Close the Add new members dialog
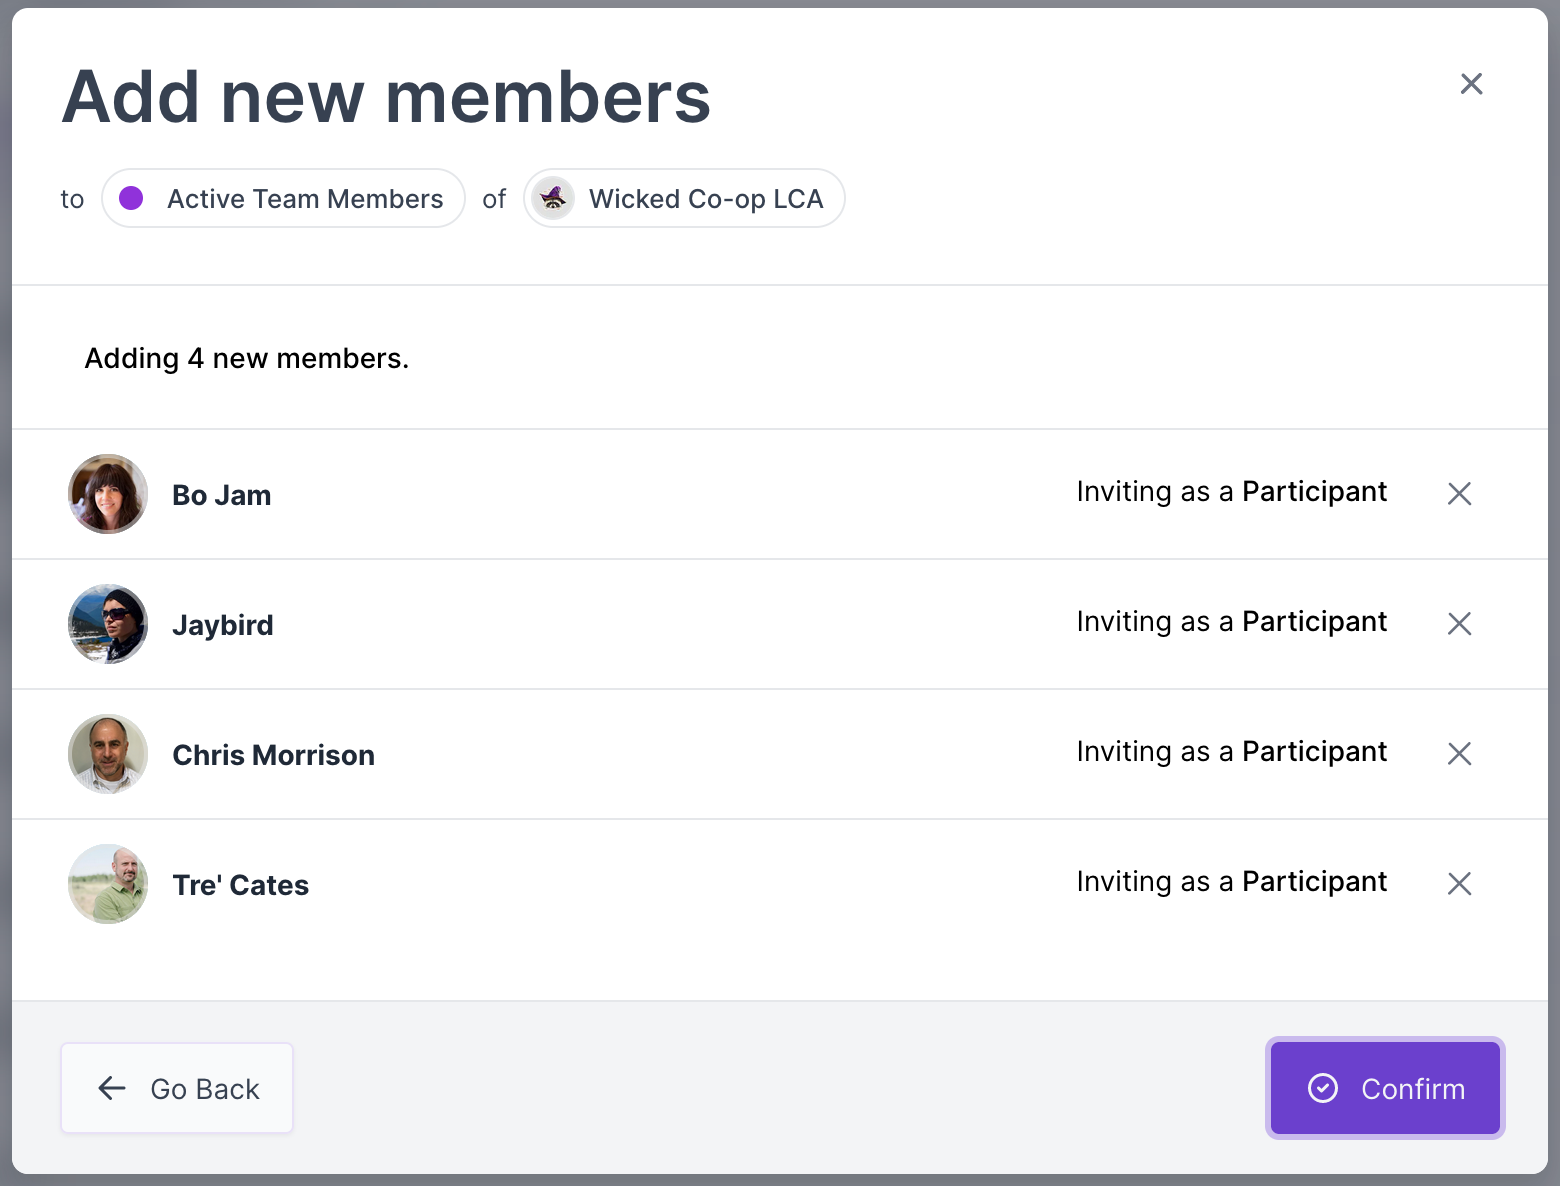The image size is (1560, 1186). coord(1471,84)
